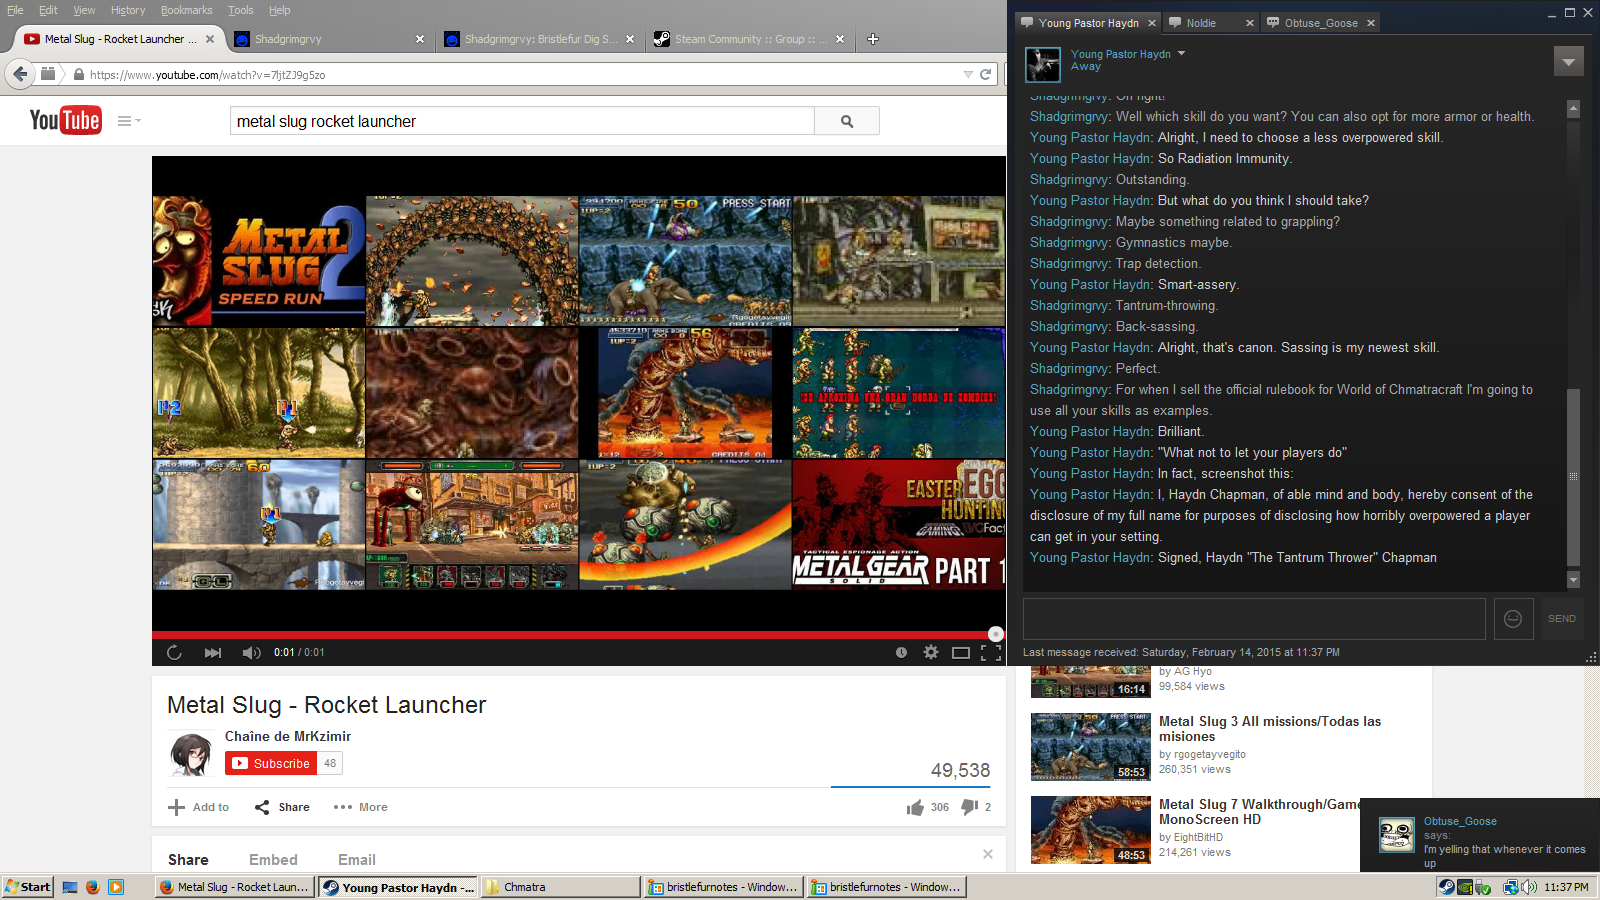Dislike the video with thumbs down
Screen dimensions: 1600x900
point(969,807)
